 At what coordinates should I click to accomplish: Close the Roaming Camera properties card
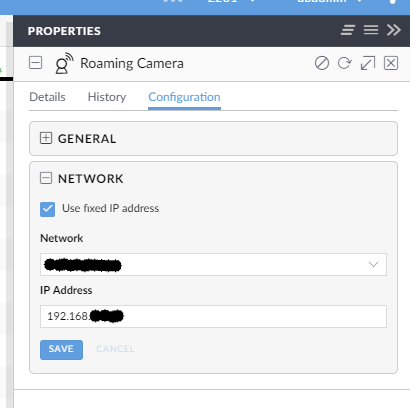point(391,63)
